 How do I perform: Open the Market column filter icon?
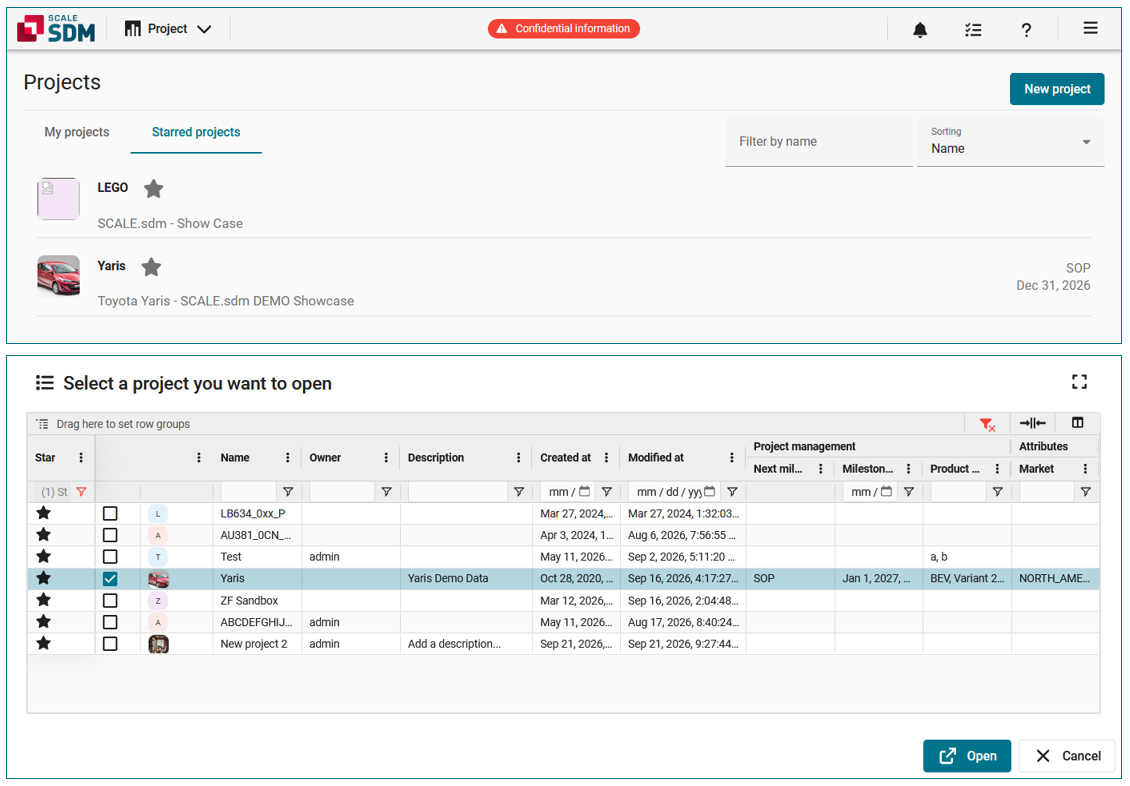click(1085, 492)
